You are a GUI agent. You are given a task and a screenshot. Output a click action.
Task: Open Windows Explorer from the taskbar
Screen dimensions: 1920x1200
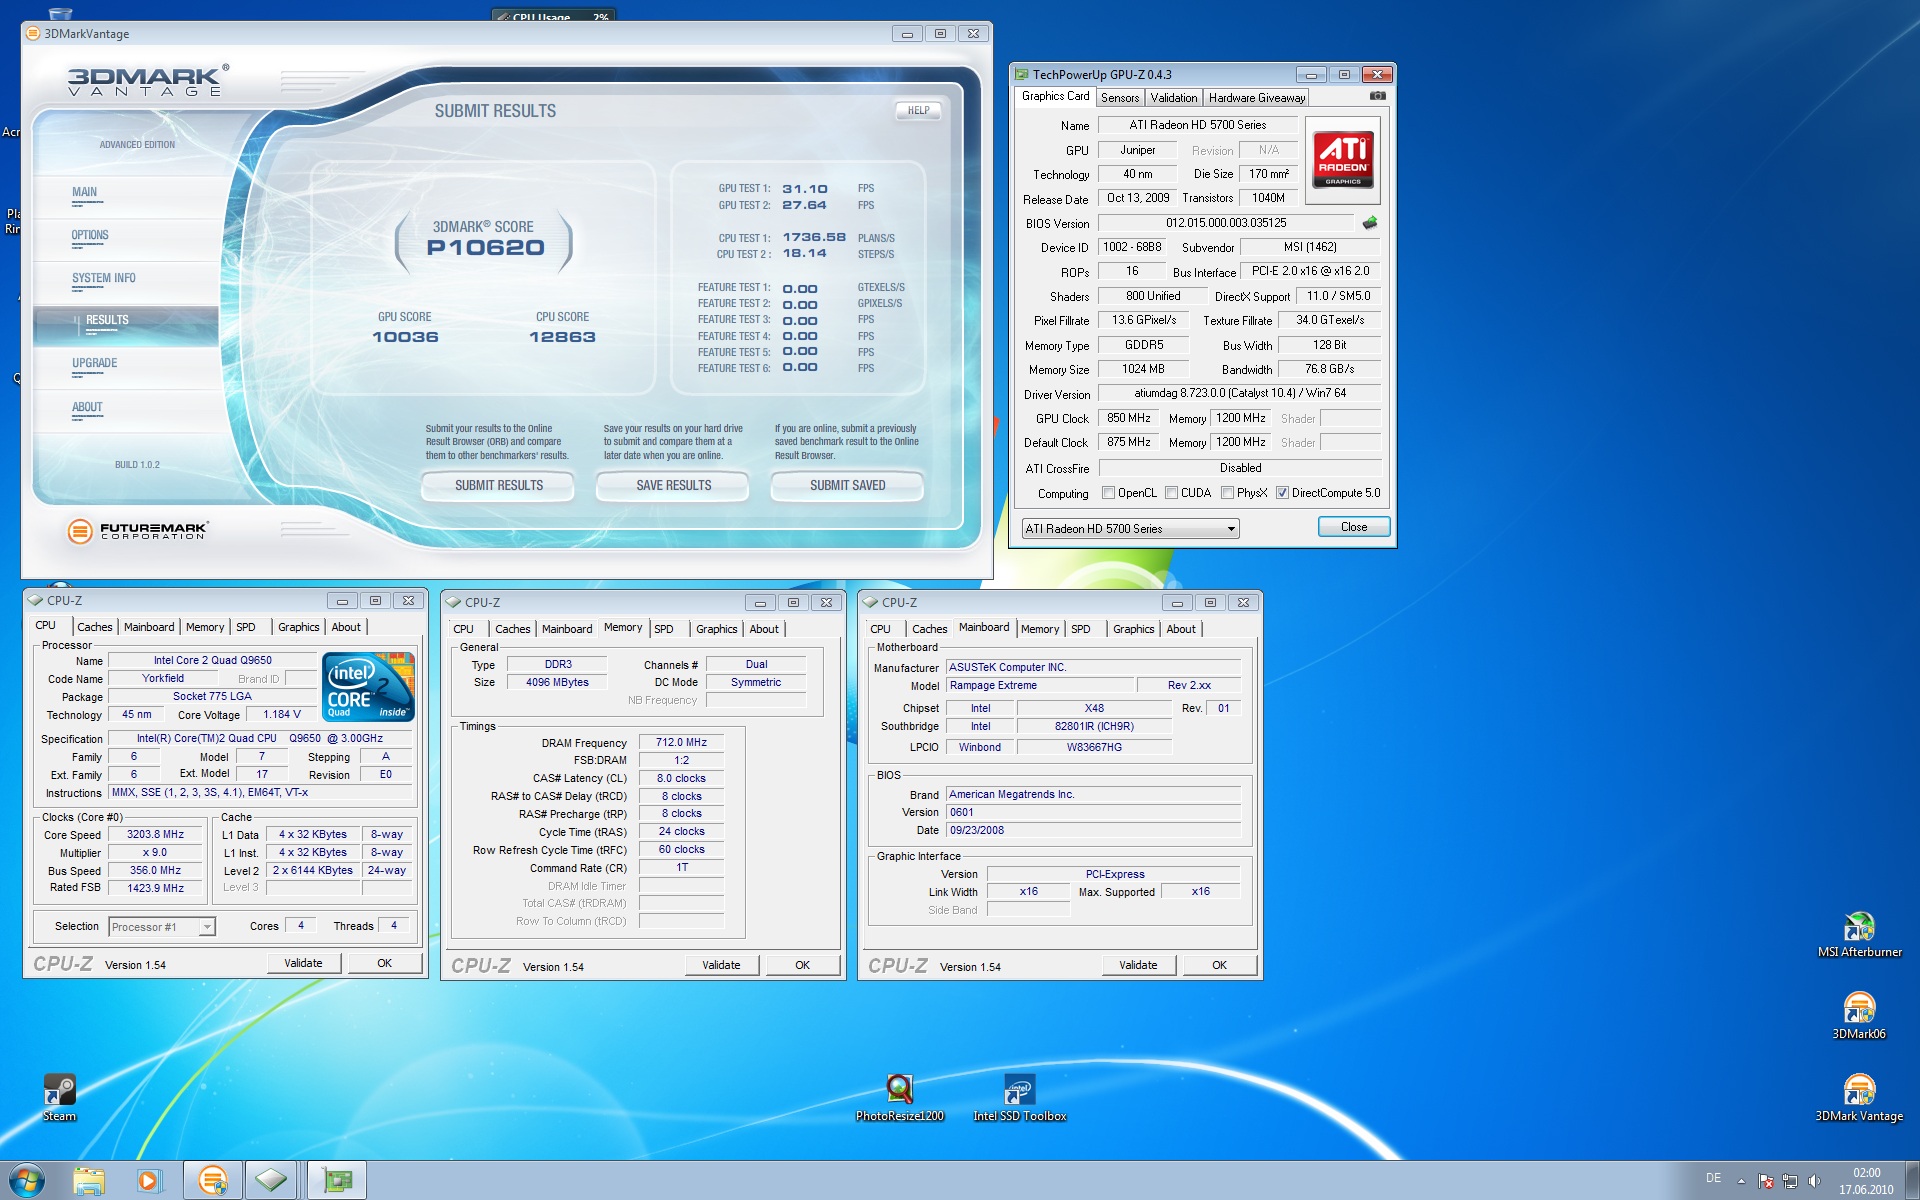(89, 1181)
